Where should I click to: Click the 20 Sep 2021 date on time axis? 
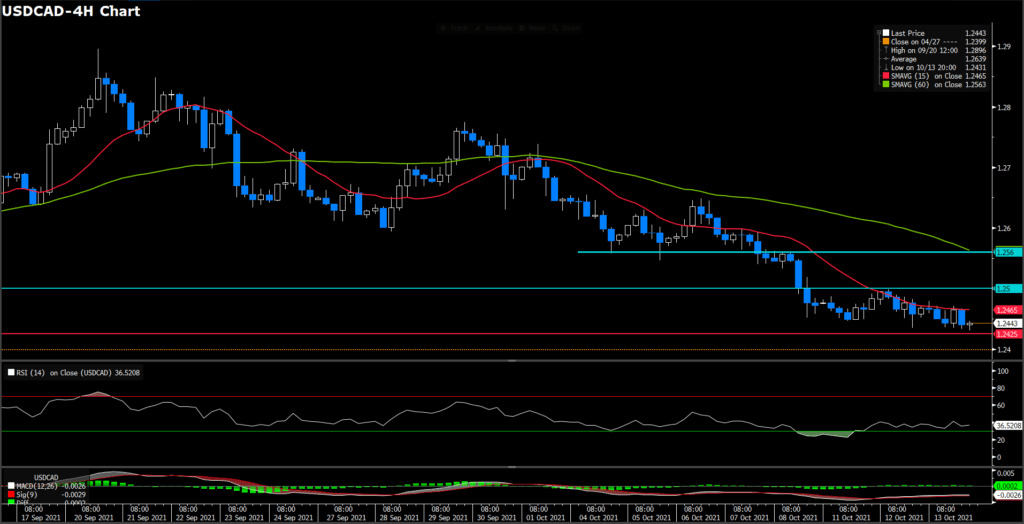tap(93, 517)
